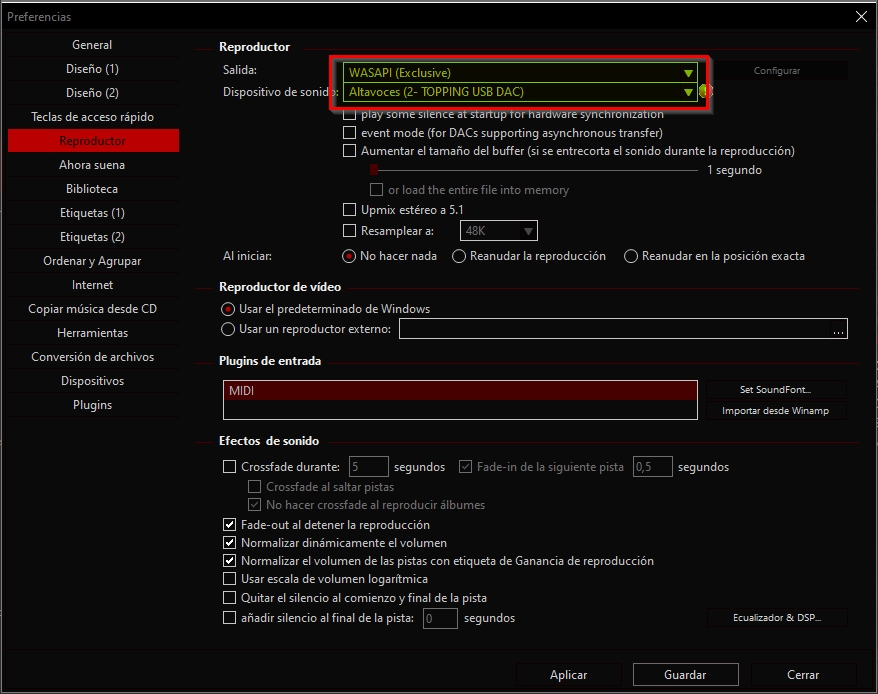Expand the Salida WASAPI dropdown
The image size is (878, 694).
pos(520,73)
